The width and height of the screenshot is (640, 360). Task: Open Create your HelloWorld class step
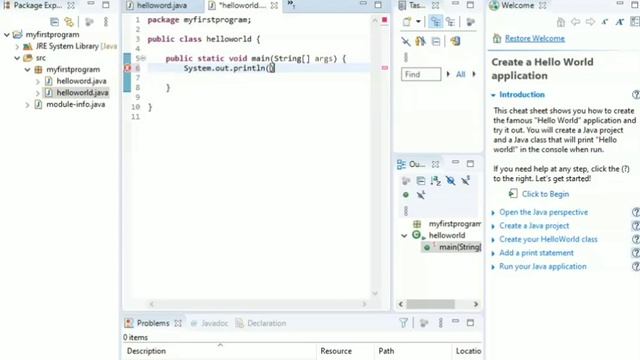click(548, 239)
